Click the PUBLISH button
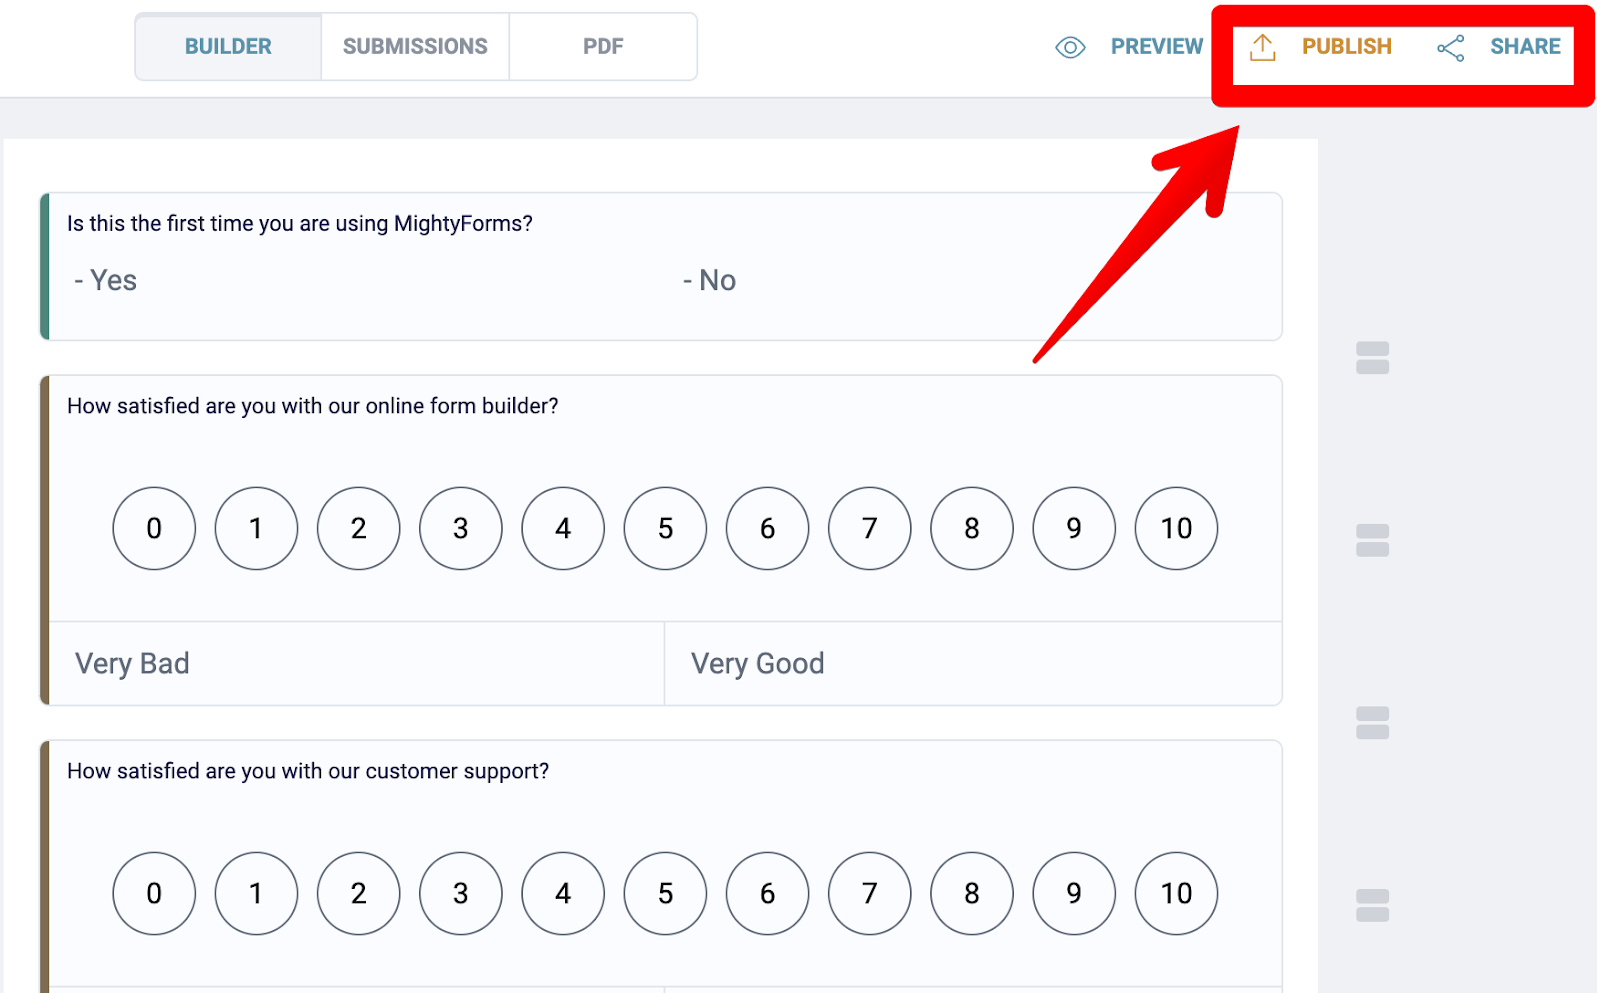The width and height of the screenshot is (1600, 993). [1347, 46]
